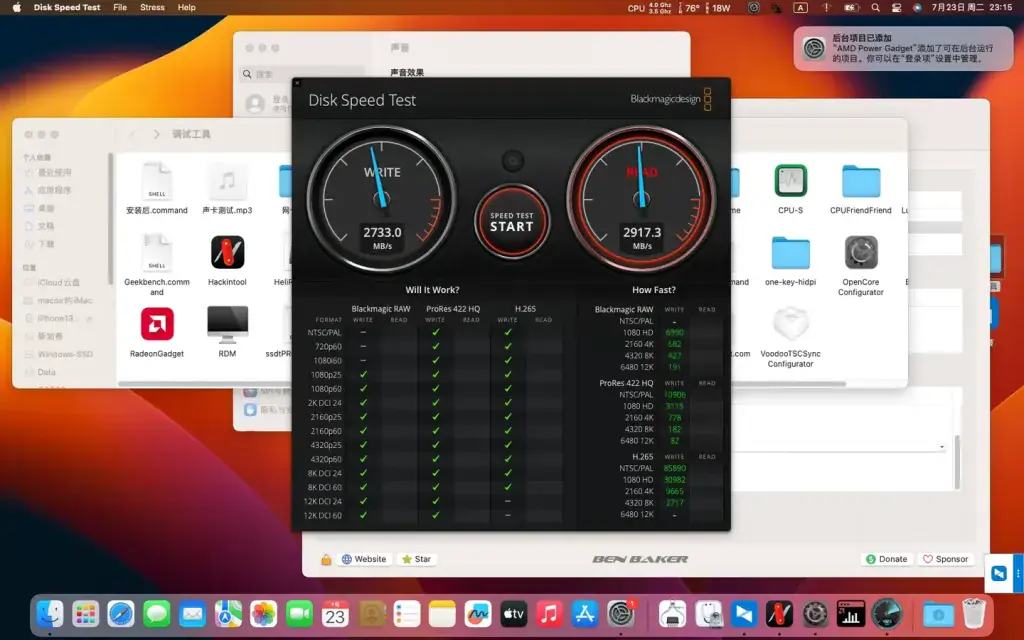Image resolution: width=1024 pixels, height=640 pixels.
Task: Open Calendar from the Dock
Action: point(335,614)
